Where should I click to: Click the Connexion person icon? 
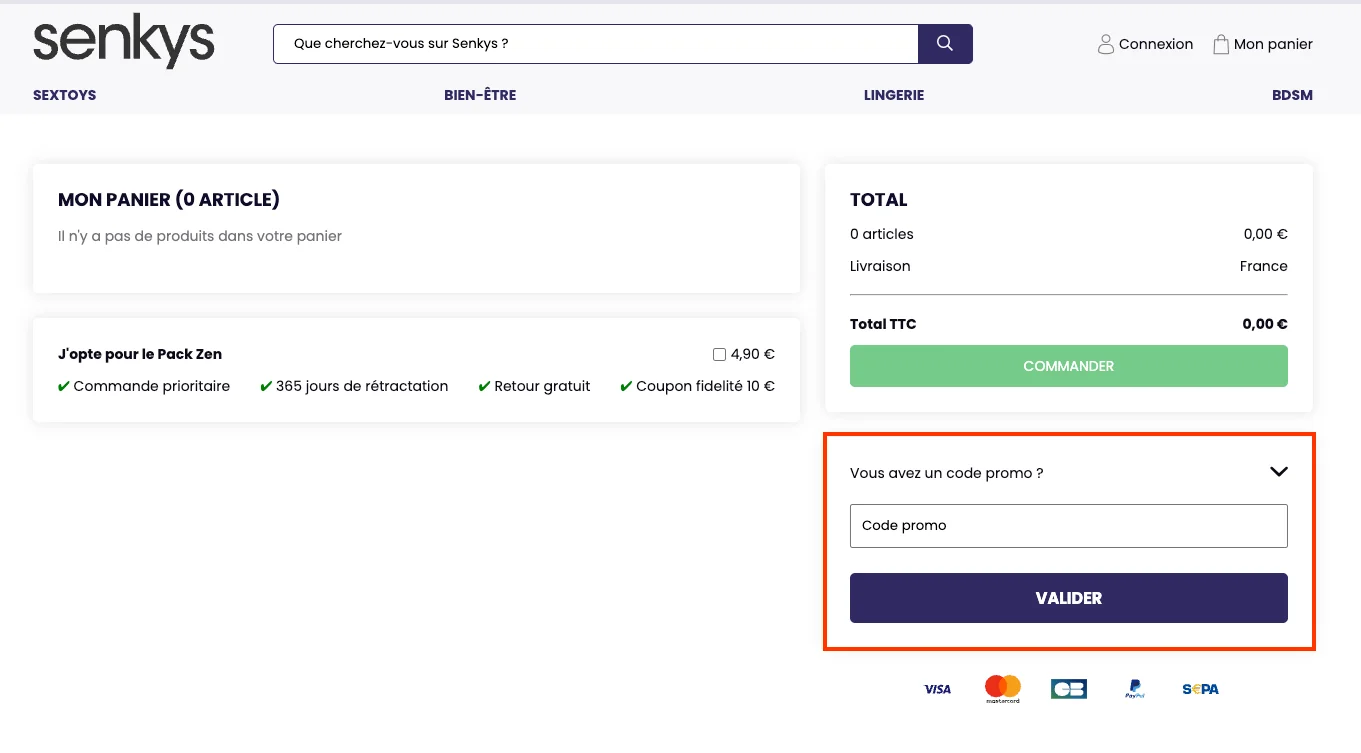click(1106, 44)
